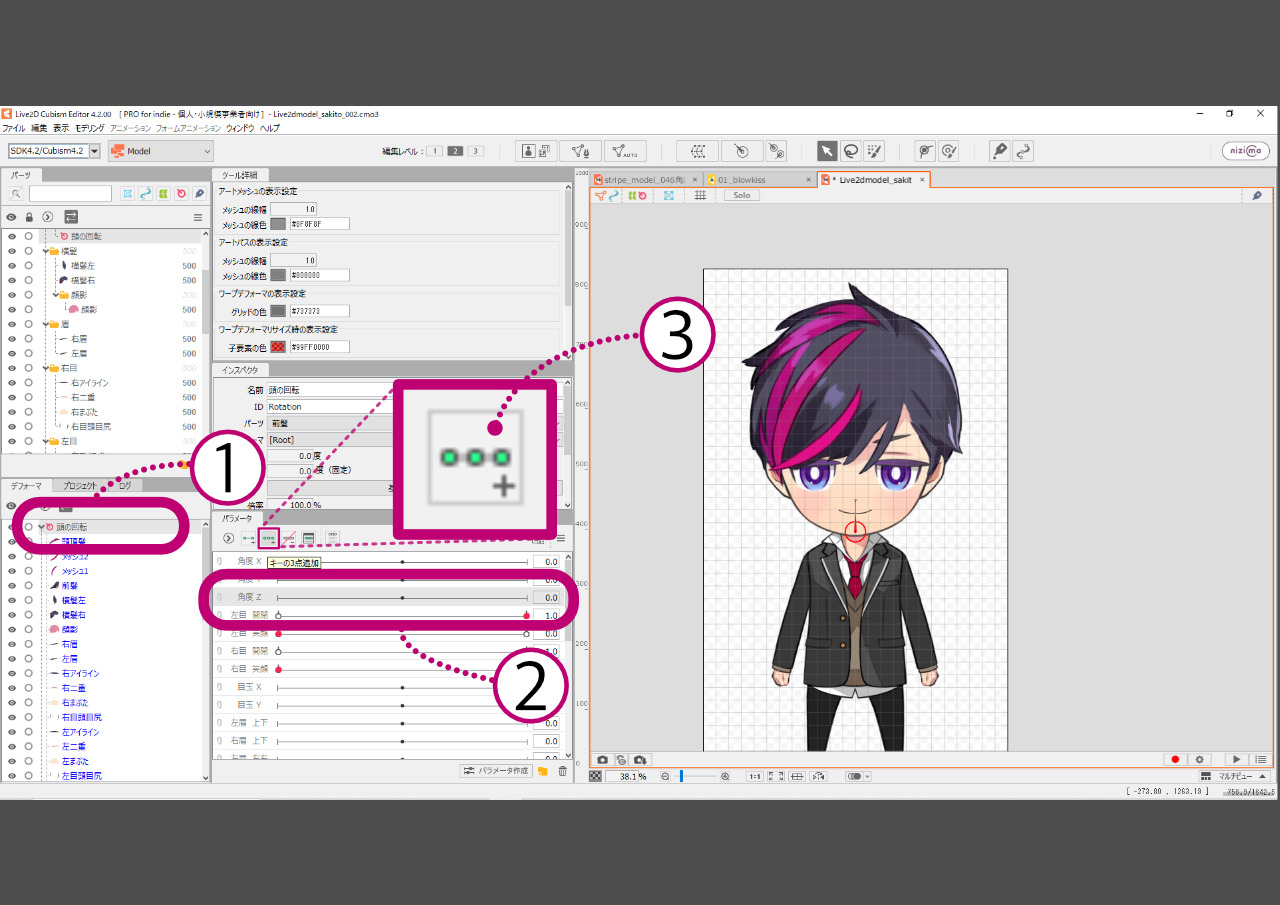Image resolution: width=1280 pixels, height=905 pixels.
Task: Click the add two keys icon
Action: 248,538
